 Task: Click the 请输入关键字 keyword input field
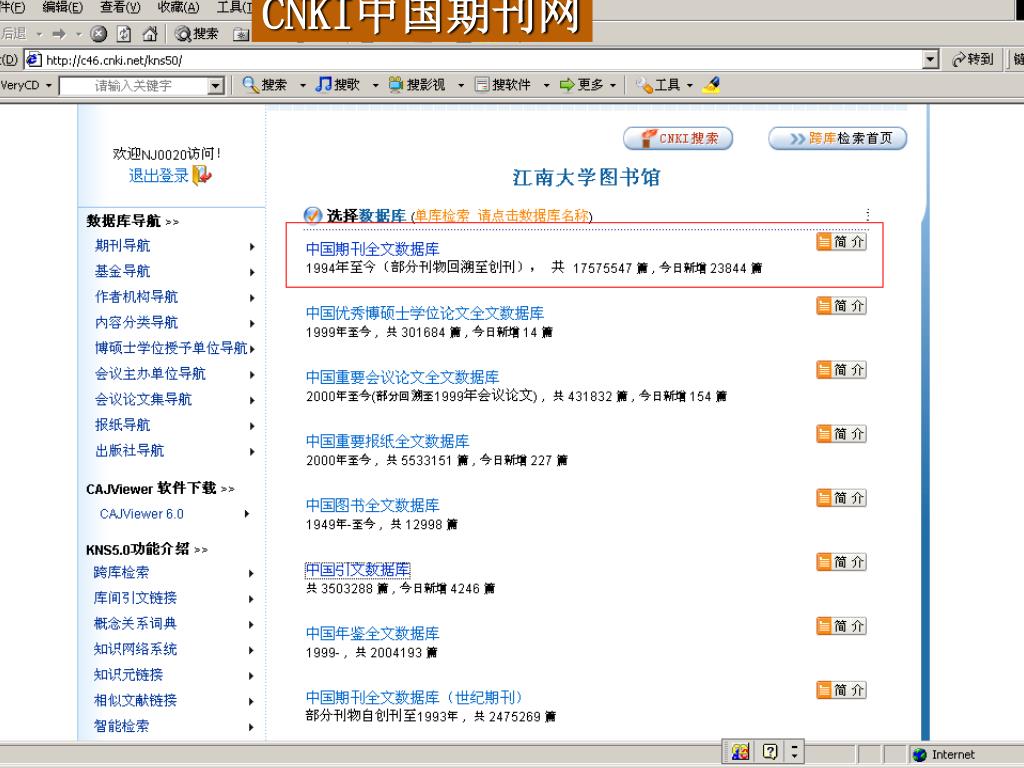[x=134, y=86]
